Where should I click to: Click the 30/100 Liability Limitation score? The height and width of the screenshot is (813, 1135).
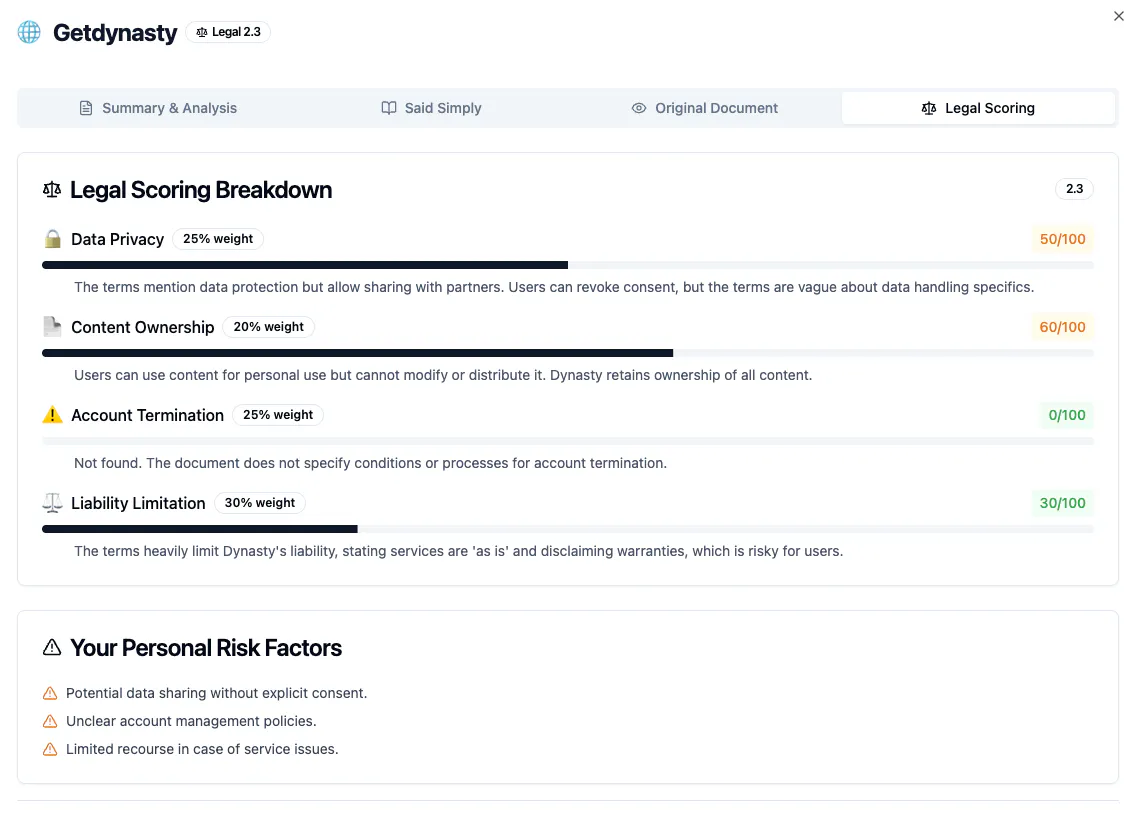click(x=1062, y=502)
